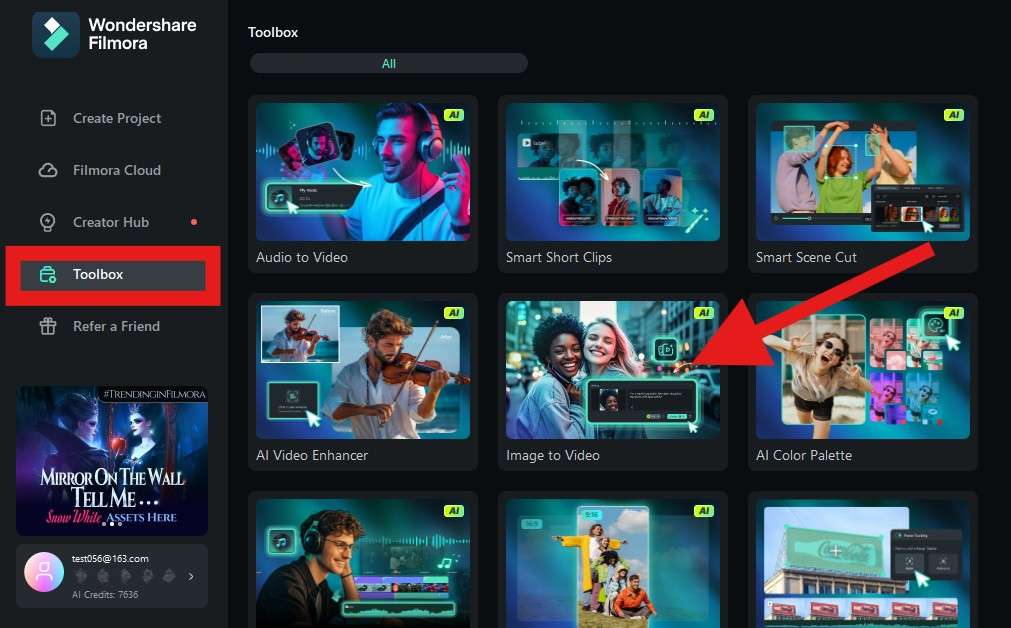
Task: Open the AI Color Palette tool
Action: tap(863, 382)
